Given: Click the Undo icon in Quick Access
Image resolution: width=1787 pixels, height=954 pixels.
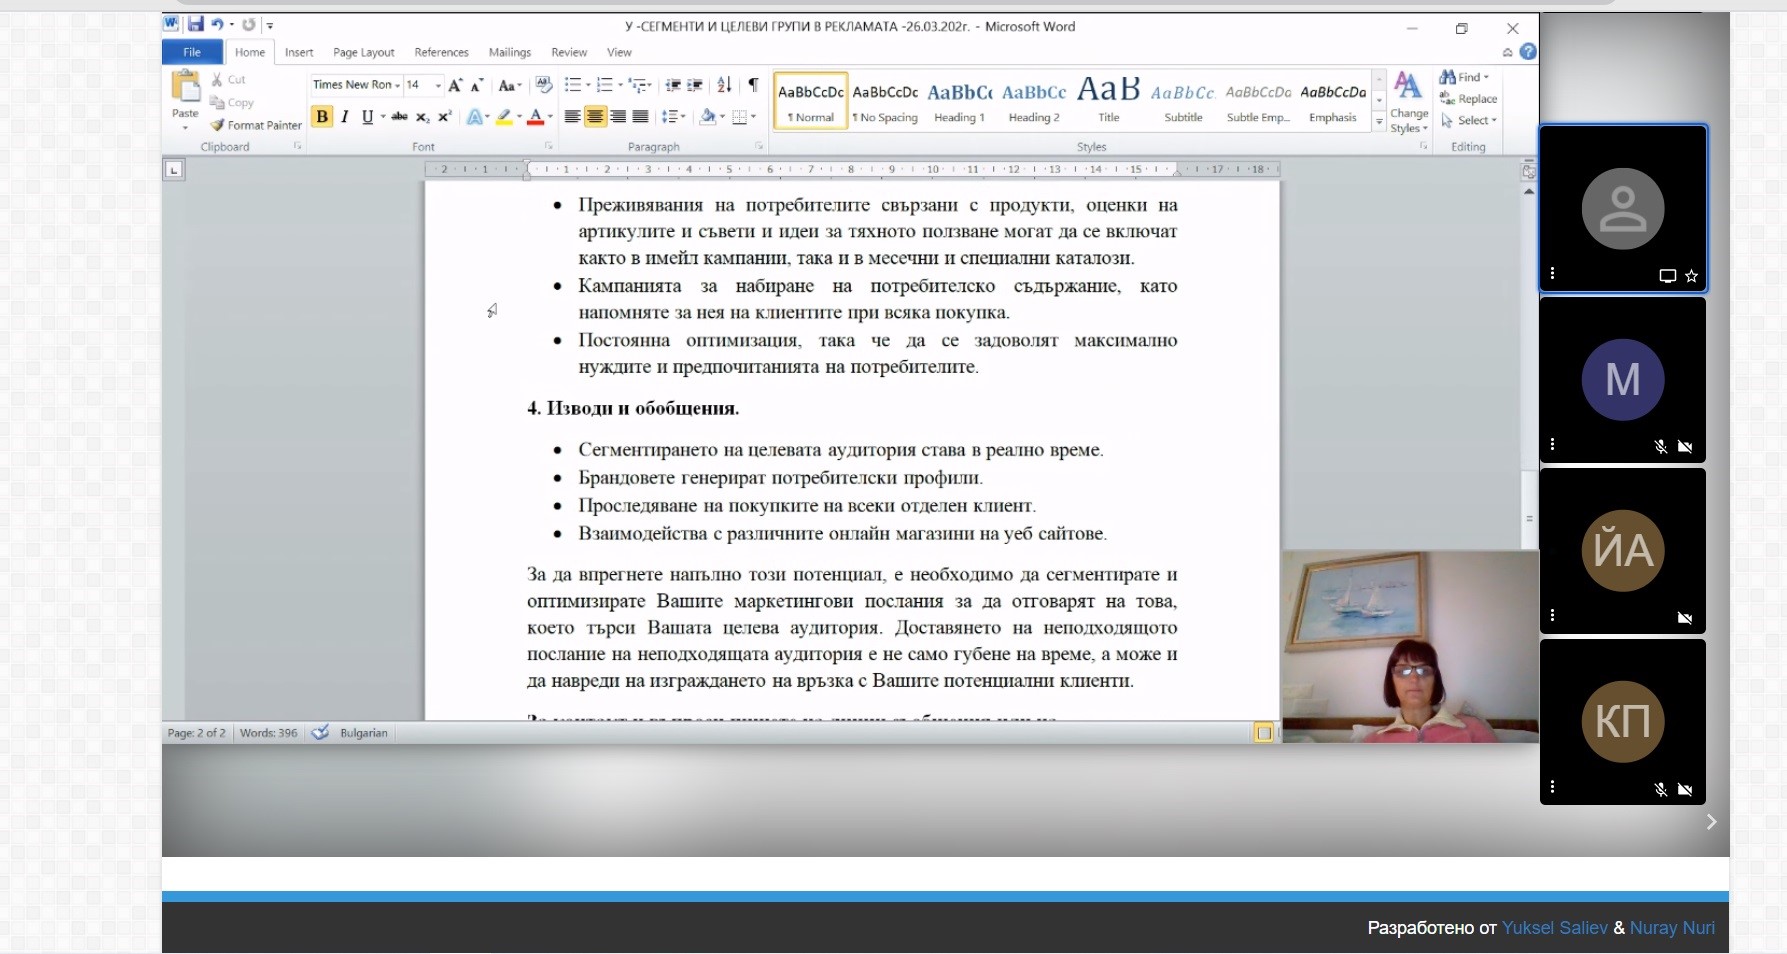Looking at the screenshot, I should [x=217, y=25].
